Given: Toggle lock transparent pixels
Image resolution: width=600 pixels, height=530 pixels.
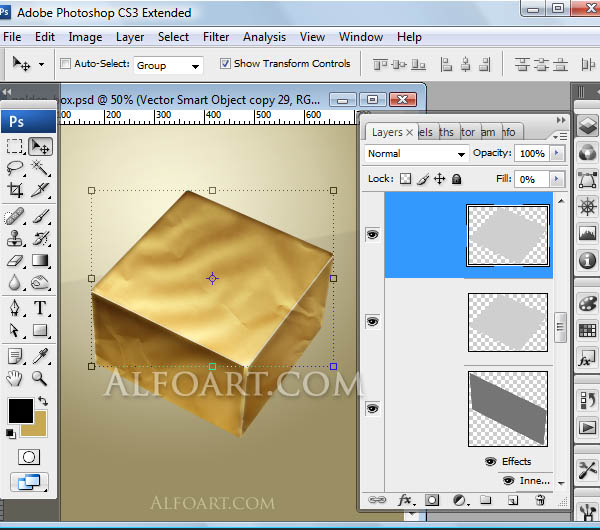Looking at the screenshot, I should (x=405, y=179).
